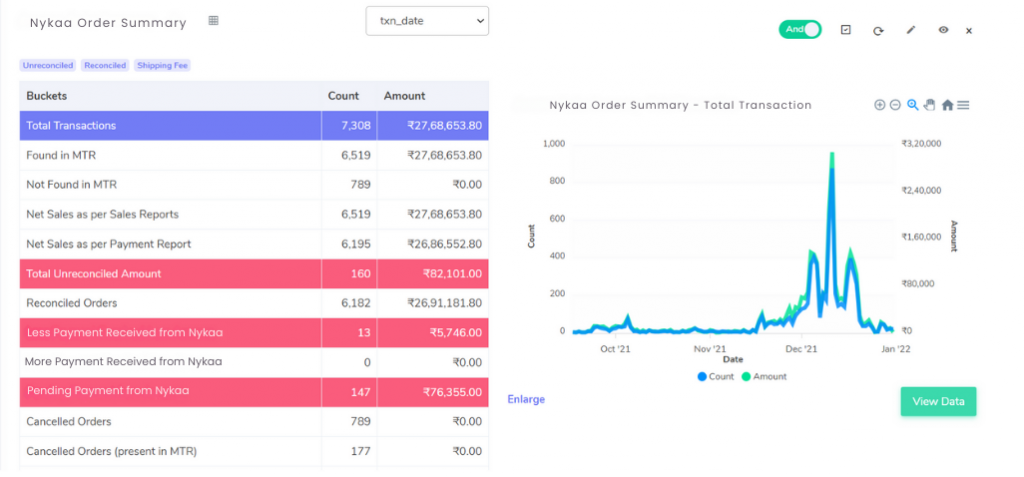Viewport: 1024px width, 477px height.
Task: Select the Reconciled filter tag
Action: click(x=105, y=65)
